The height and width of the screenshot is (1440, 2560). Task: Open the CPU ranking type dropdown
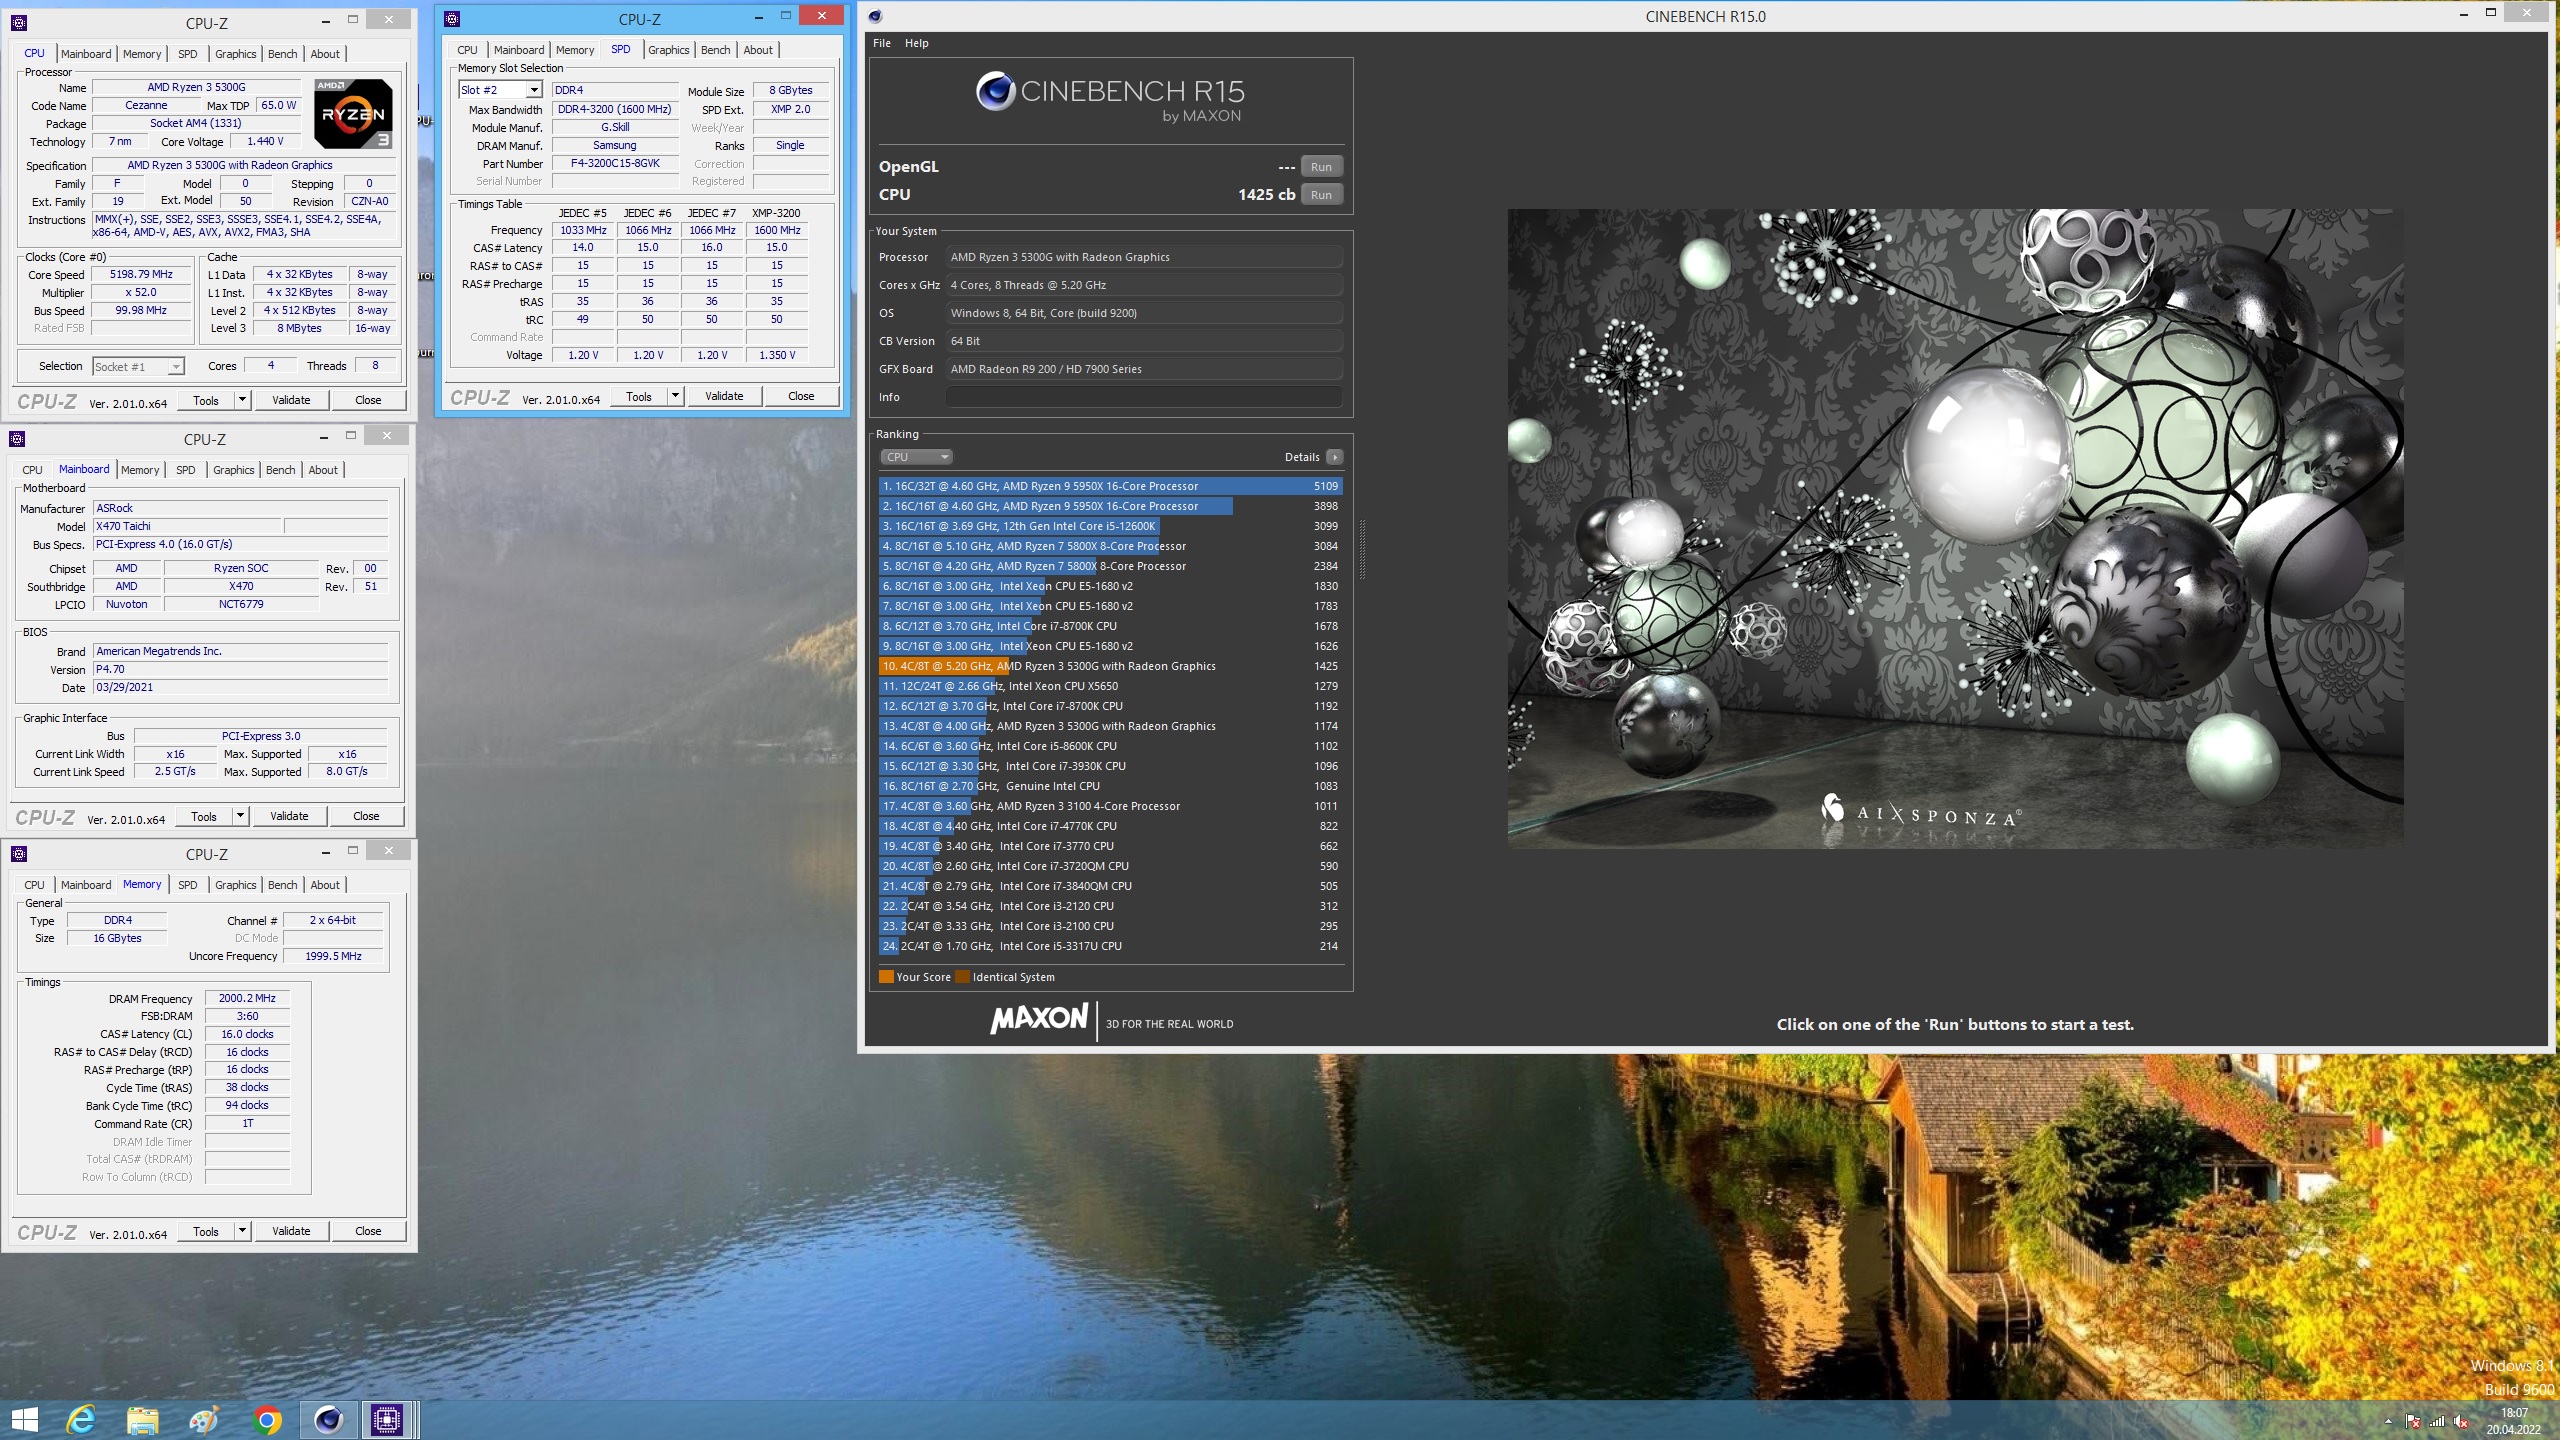pyautogui.click(x=917, y=457)
